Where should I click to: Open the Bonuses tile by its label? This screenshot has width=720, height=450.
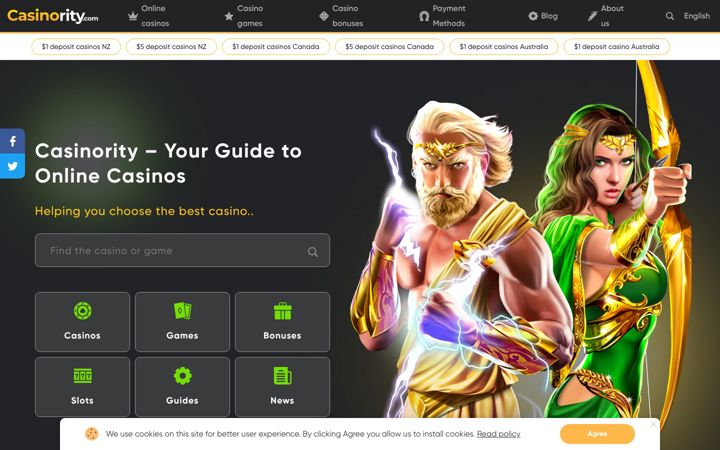pos(282,336)
